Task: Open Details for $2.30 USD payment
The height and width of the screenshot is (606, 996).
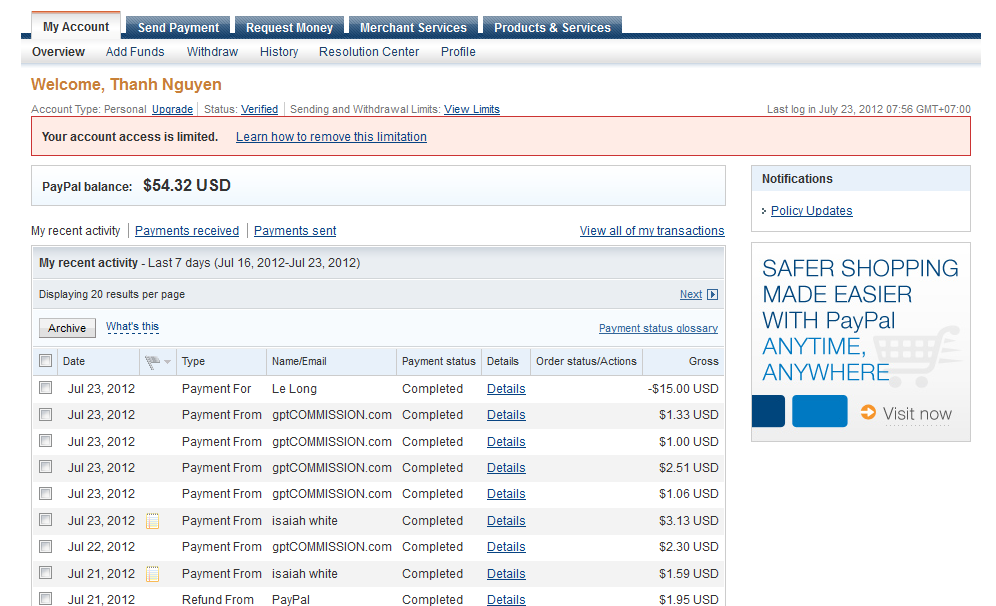Action: [506, 547]
